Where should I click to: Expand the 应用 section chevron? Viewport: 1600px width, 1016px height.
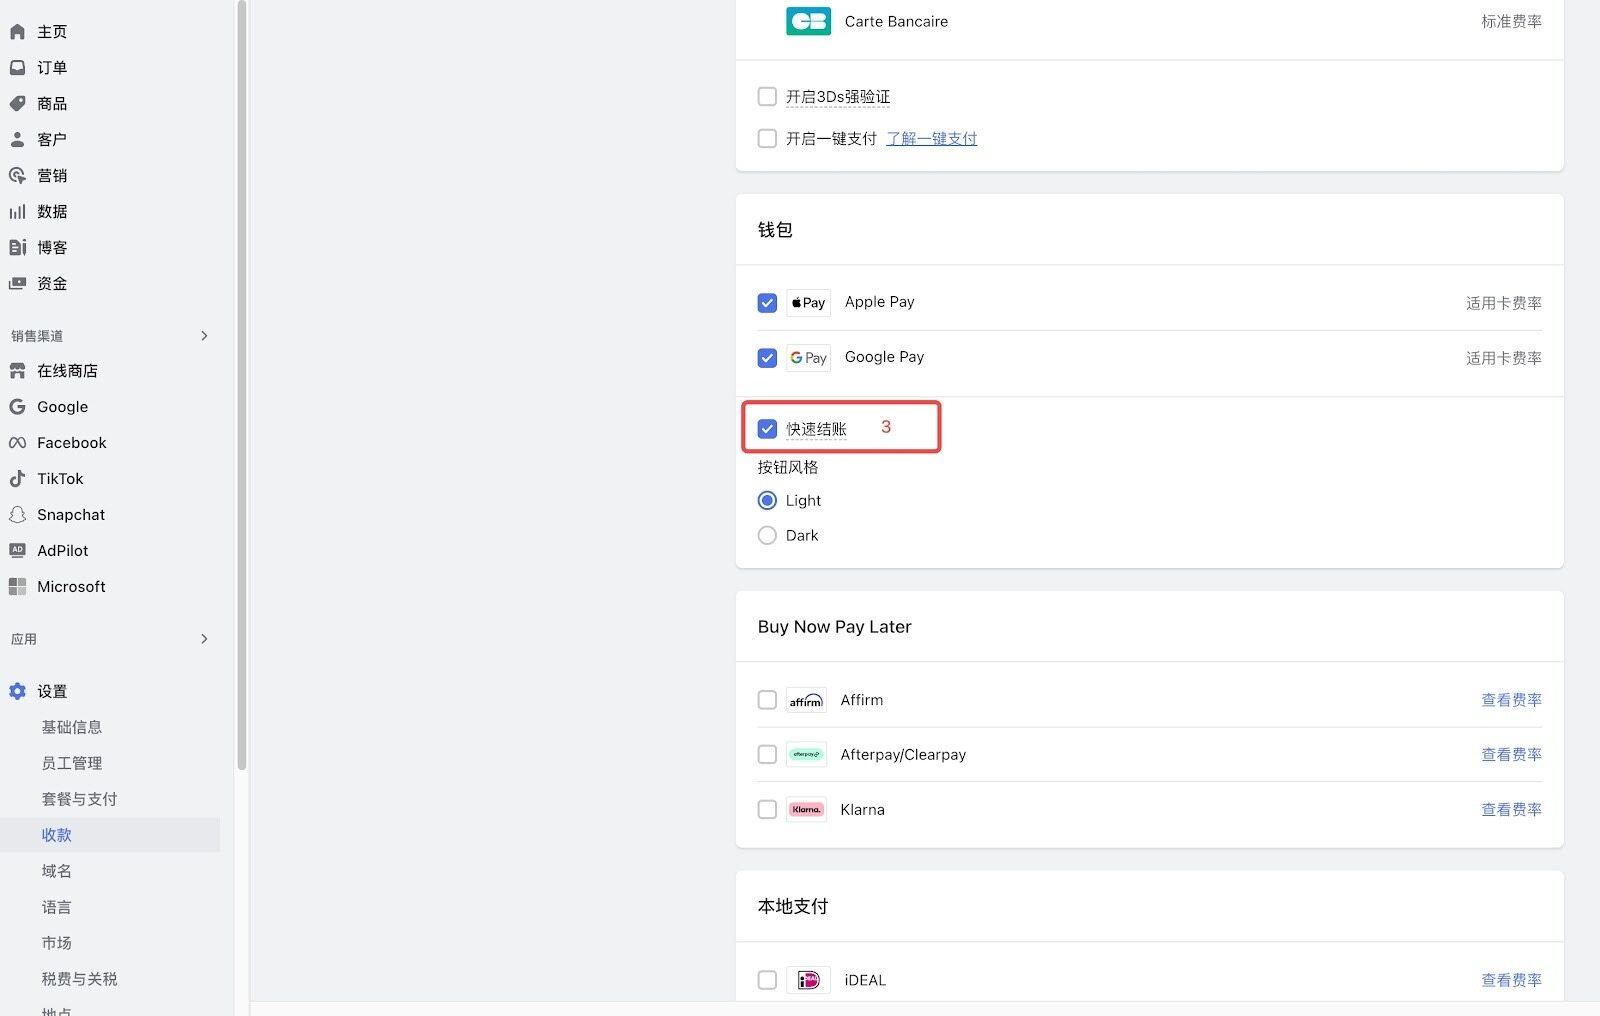click(x=204, y=639)
